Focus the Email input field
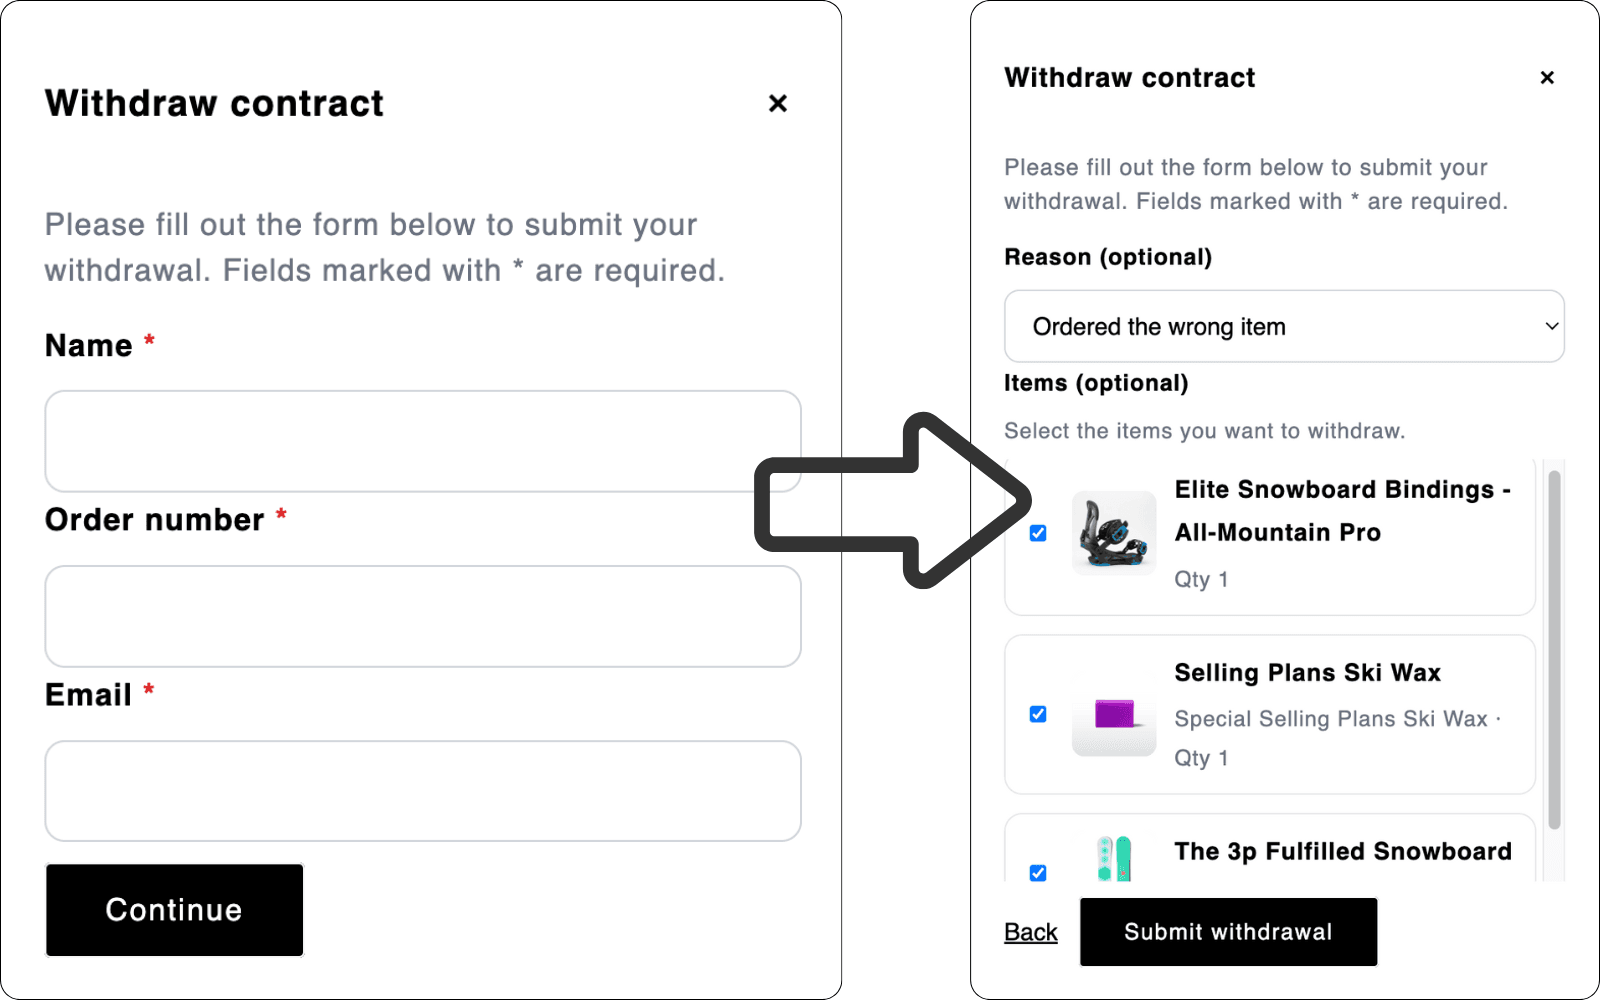 point(421,790)
